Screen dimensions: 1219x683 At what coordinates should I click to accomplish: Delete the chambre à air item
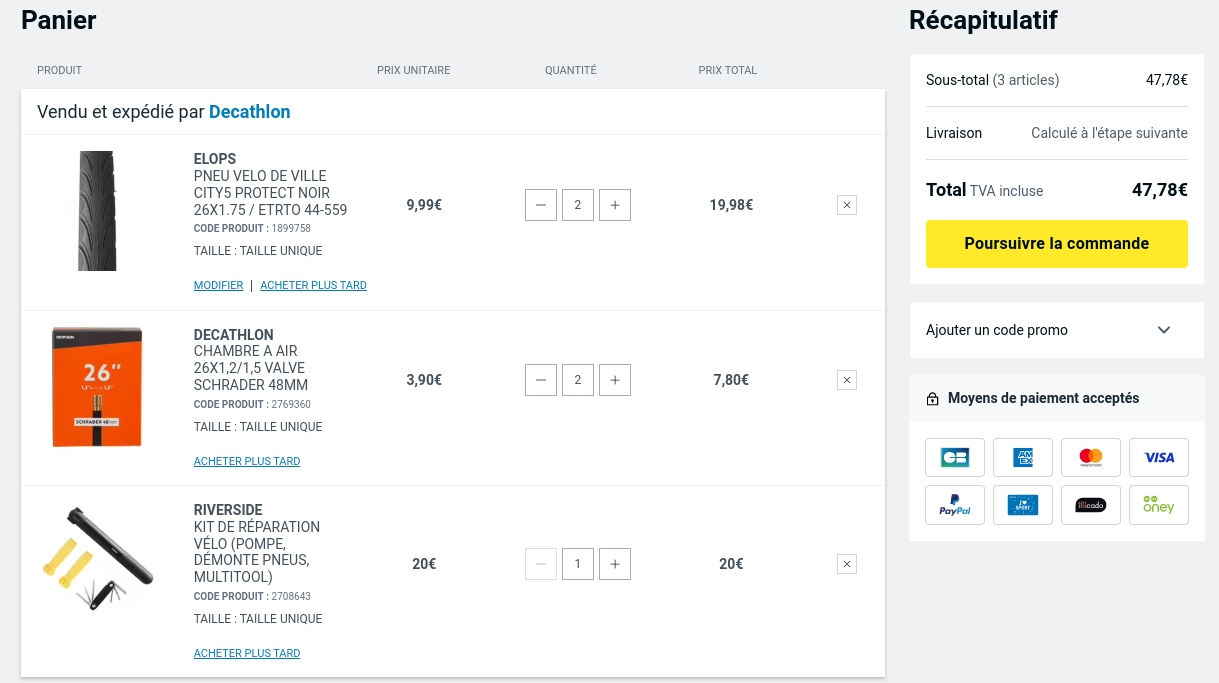[x=846, y=380]
